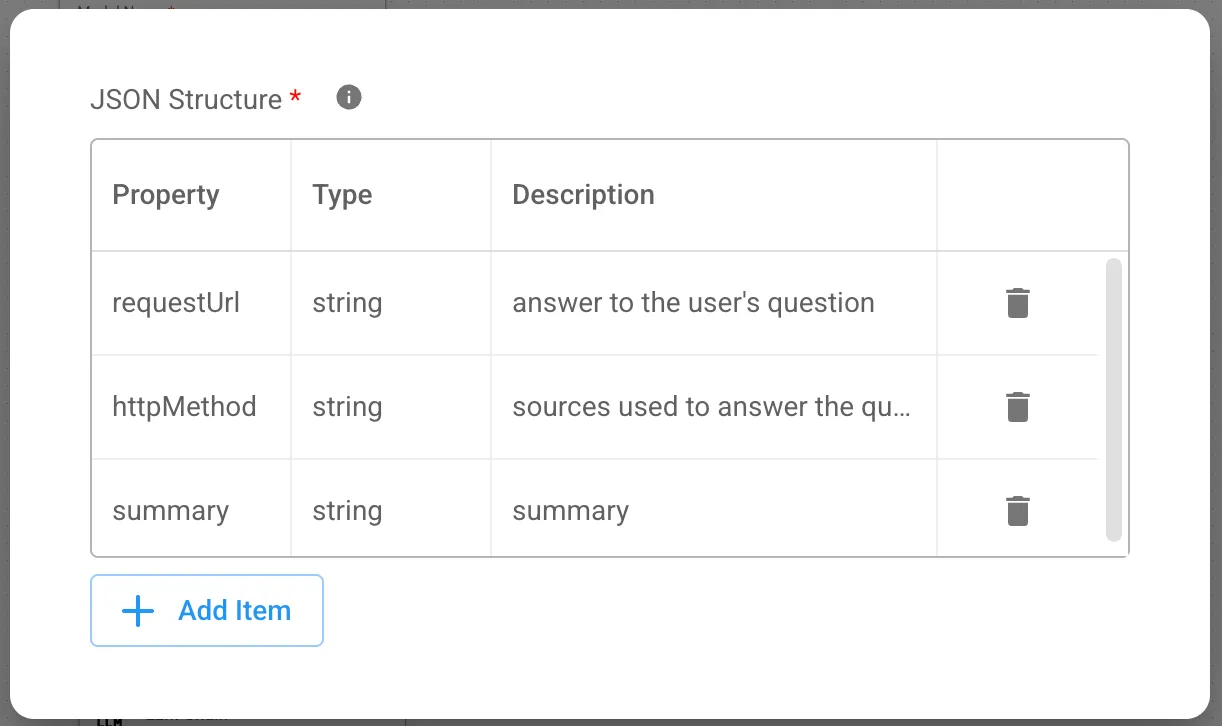This screenshot has height=726, width=1222.
Task: Click the plus icon in Add Item
Action: point(137,611)
